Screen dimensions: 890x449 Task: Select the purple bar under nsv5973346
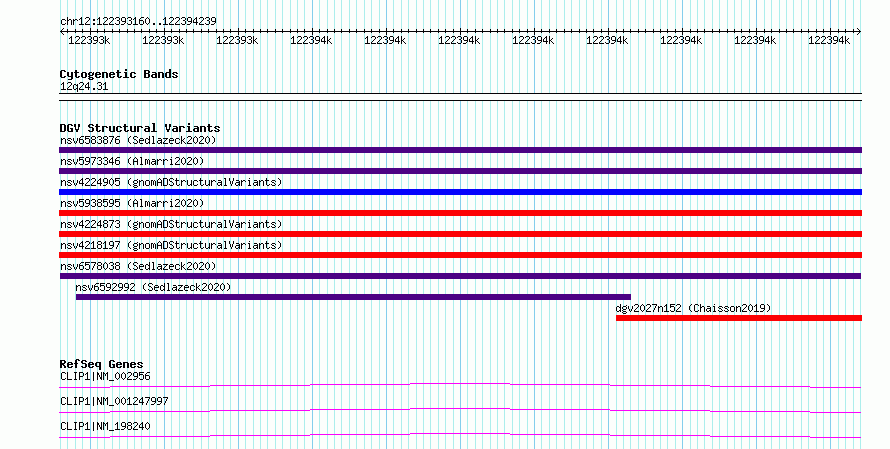click(x=460, y=171)
